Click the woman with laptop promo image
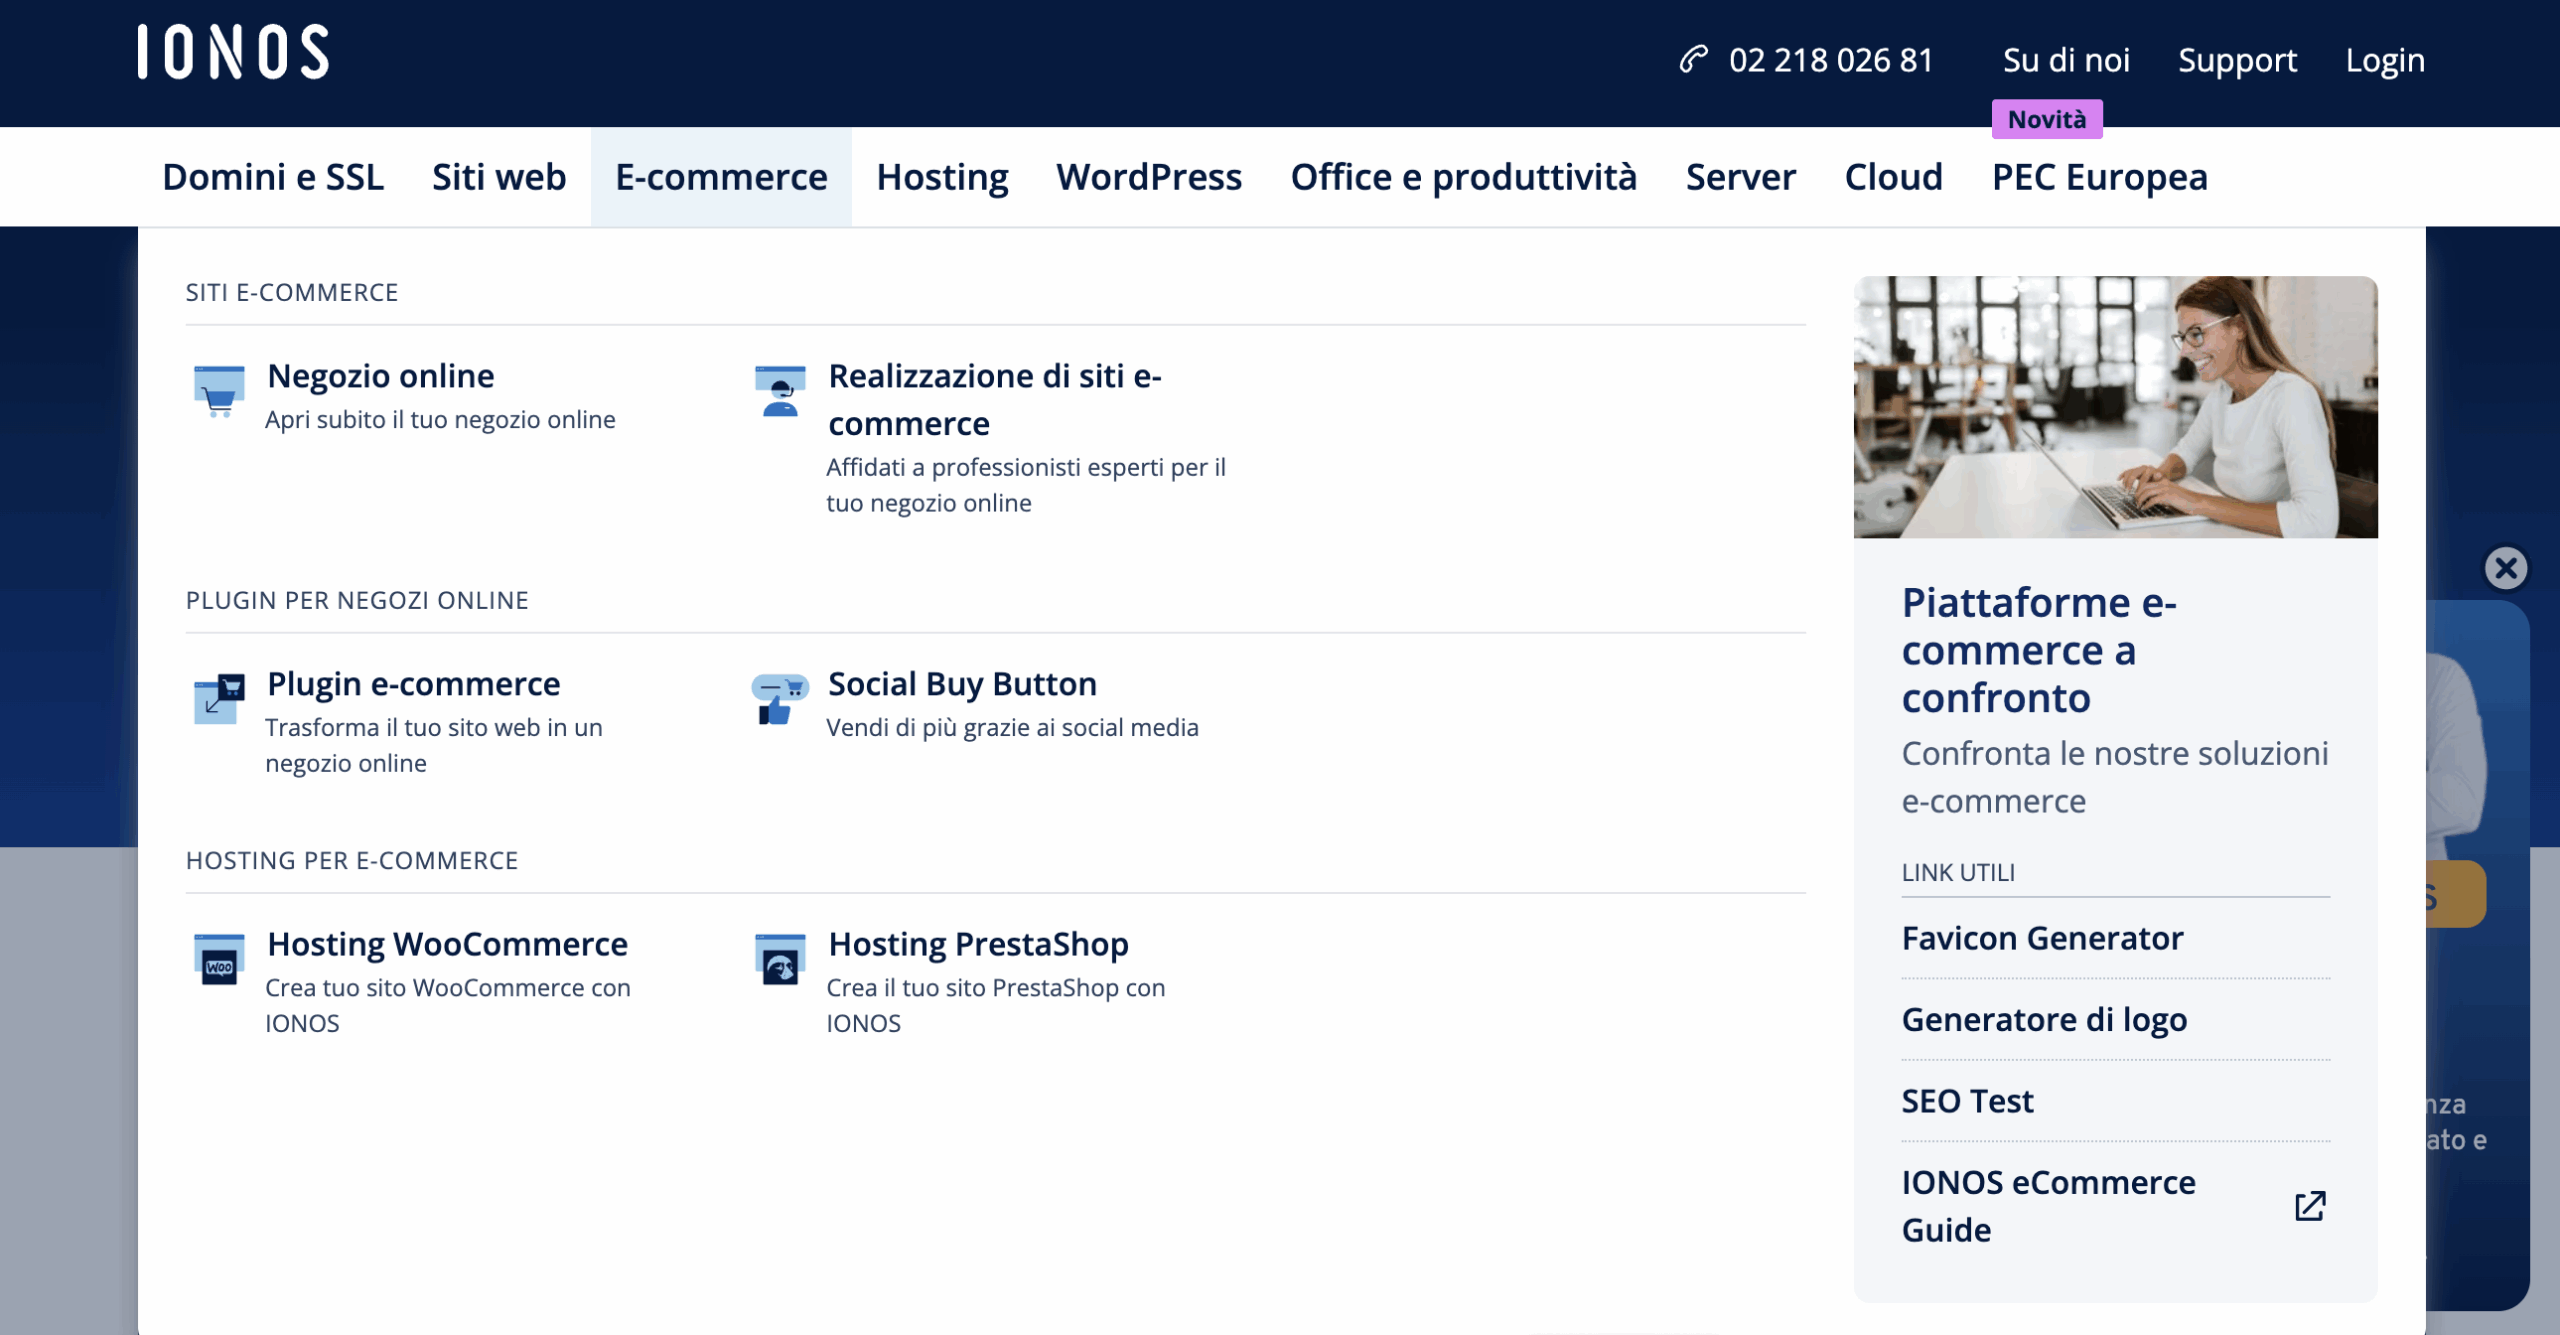This screenshot has height=1335, width=2560. [2114, 407]
